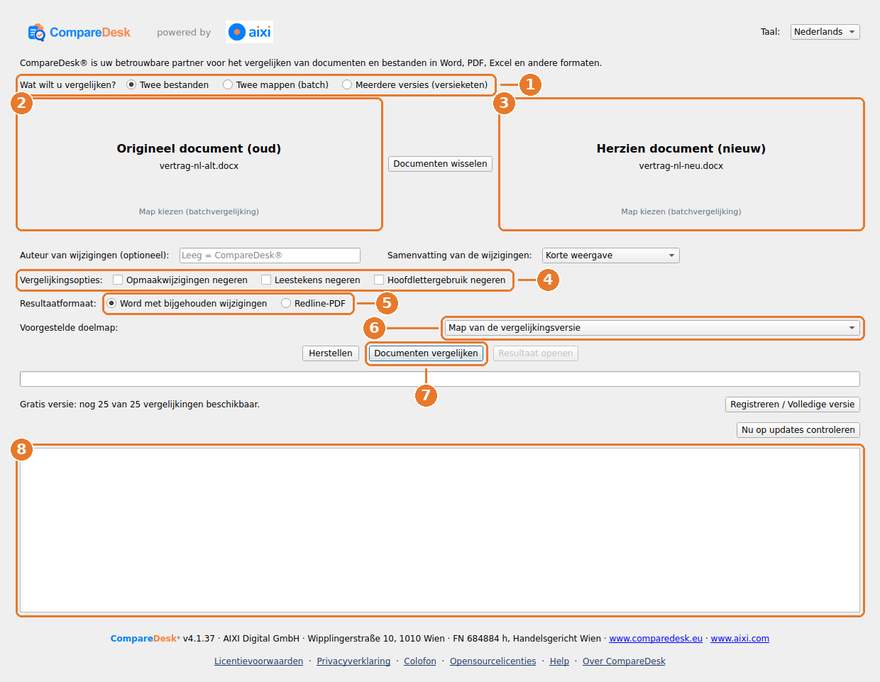Open Licentievoorwaarden link
The image size is (880, 682).
click(x=258, y=661)
